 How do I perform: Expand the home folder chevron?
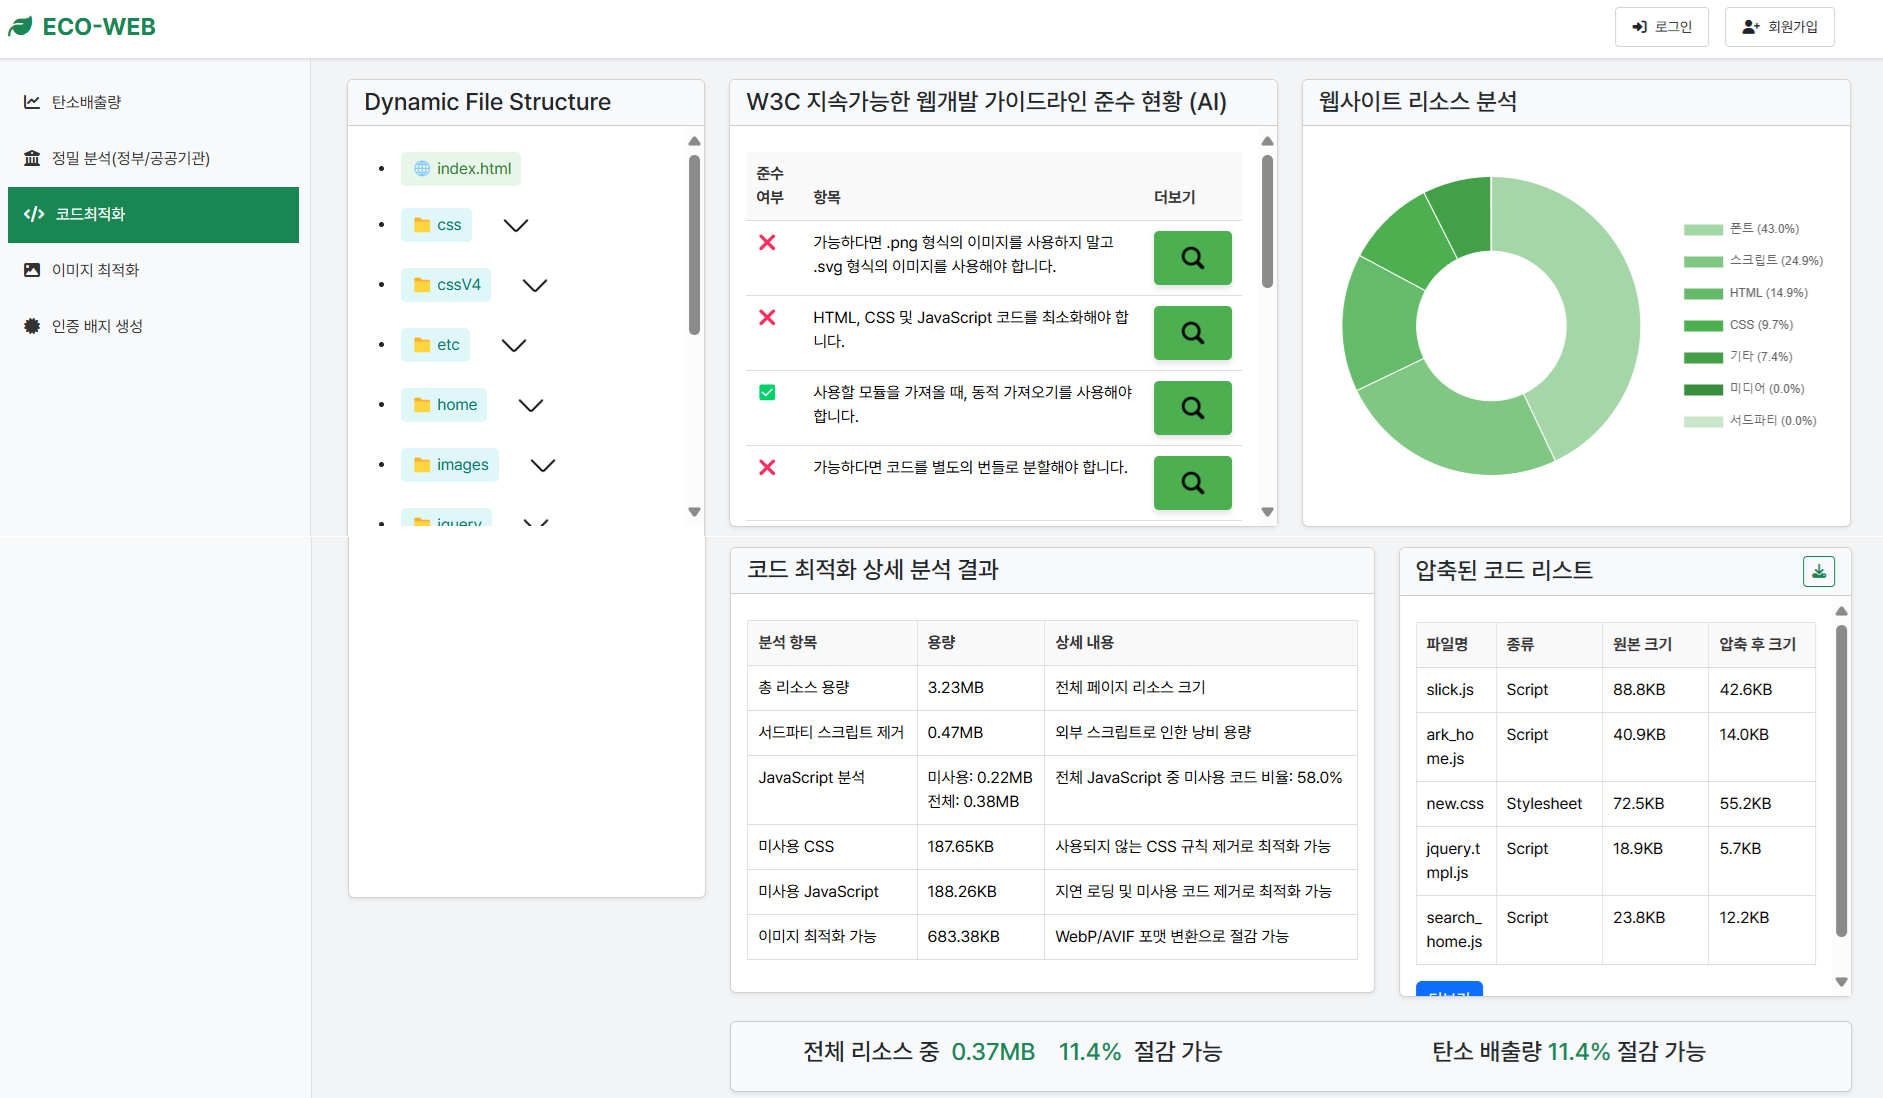[531, 406]
